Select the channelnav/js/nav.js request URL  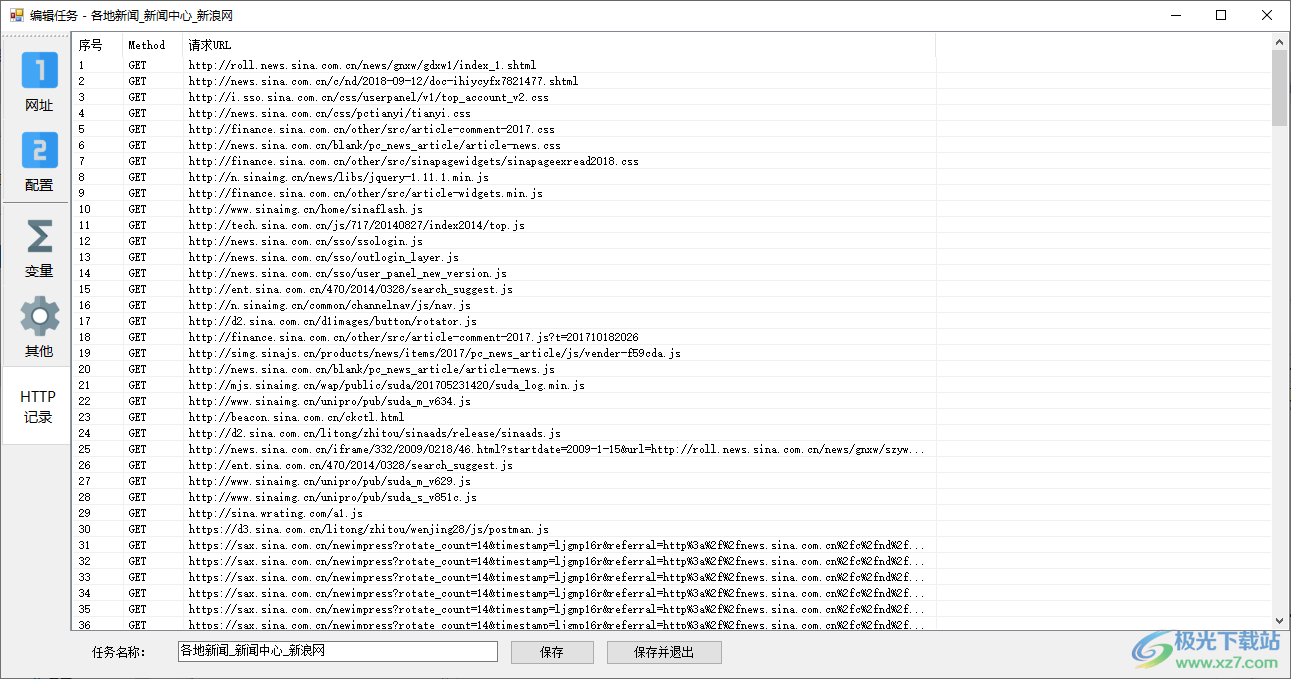coord(329,305)
